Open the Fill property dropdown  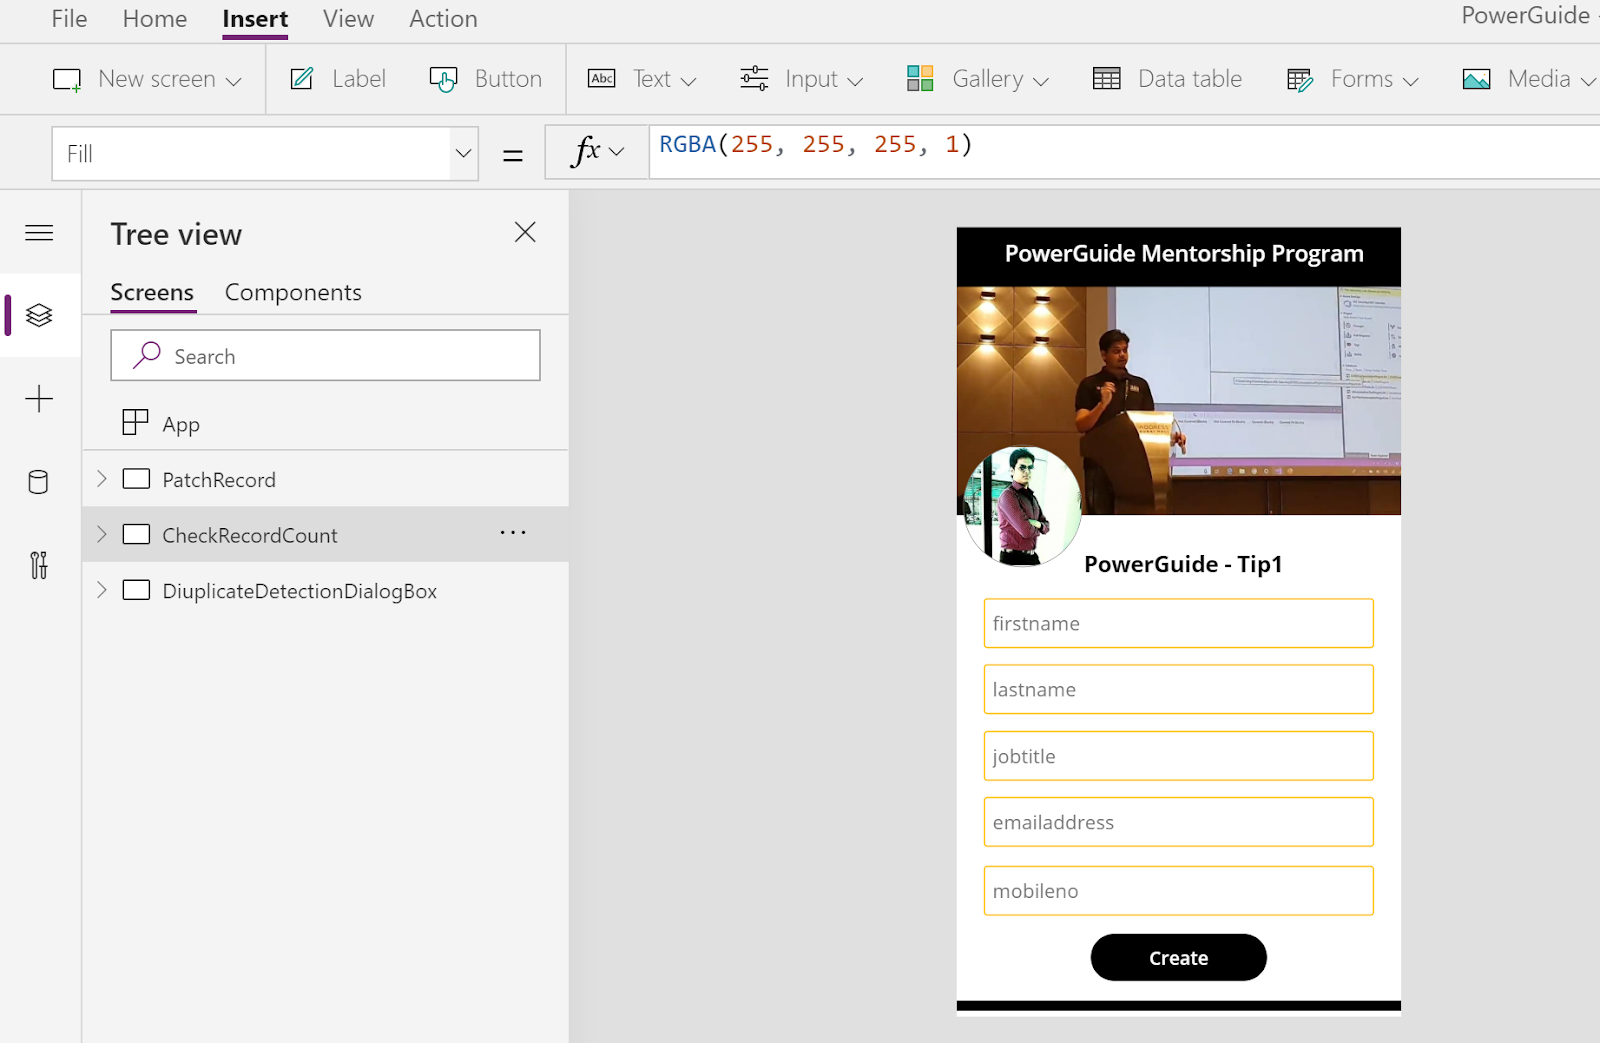(x=463, y=153)
